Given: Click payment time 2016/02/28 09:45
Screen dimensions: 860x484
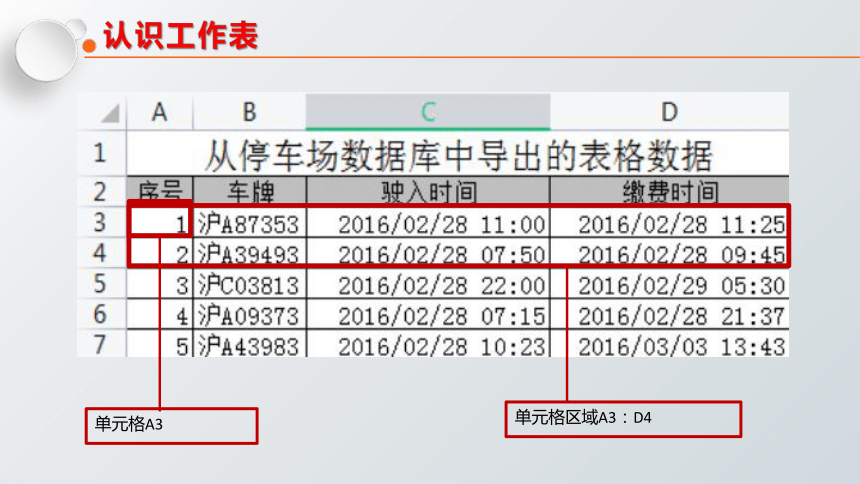Looking at the screenshot, I should point(669,253).
